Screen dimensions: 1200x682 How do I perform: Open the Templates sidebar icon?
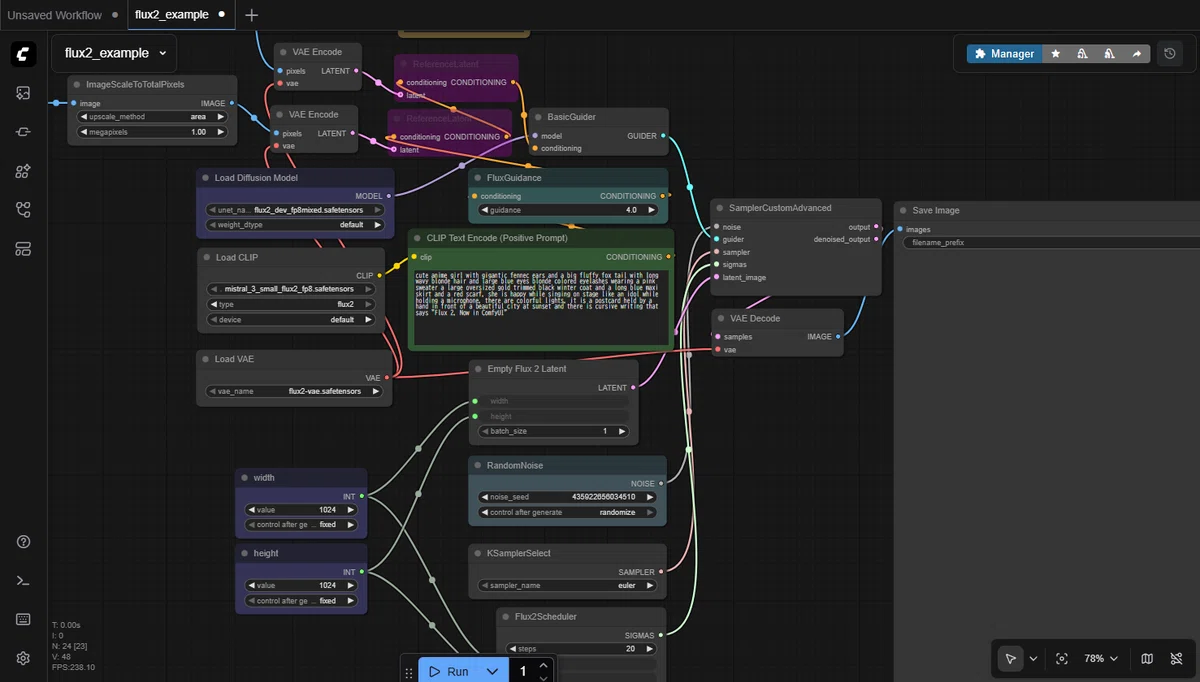[23, 249]
